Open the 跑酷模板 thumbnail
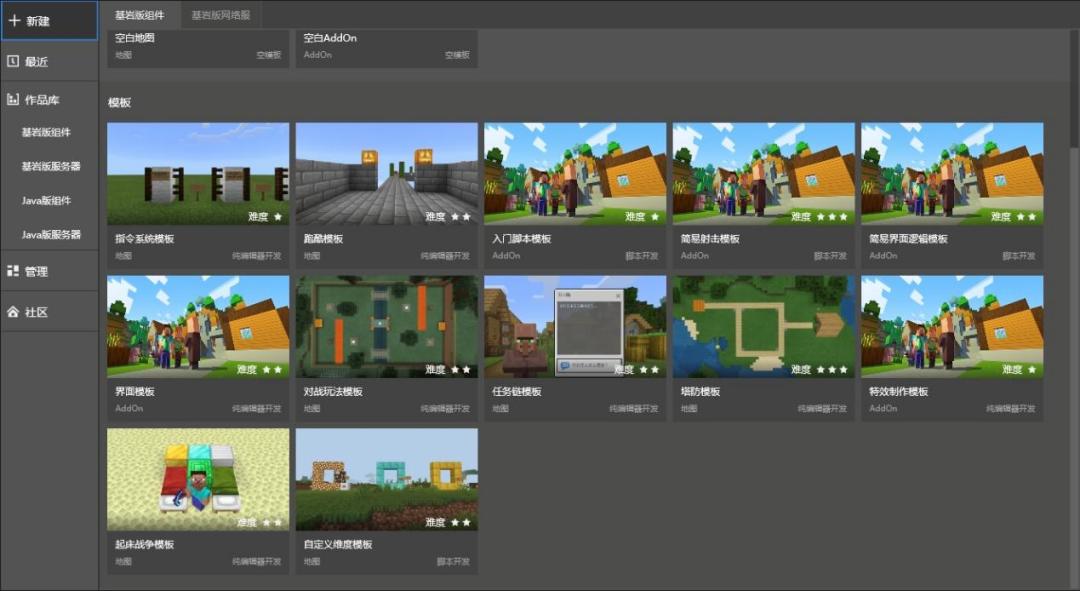 point(386,174)
